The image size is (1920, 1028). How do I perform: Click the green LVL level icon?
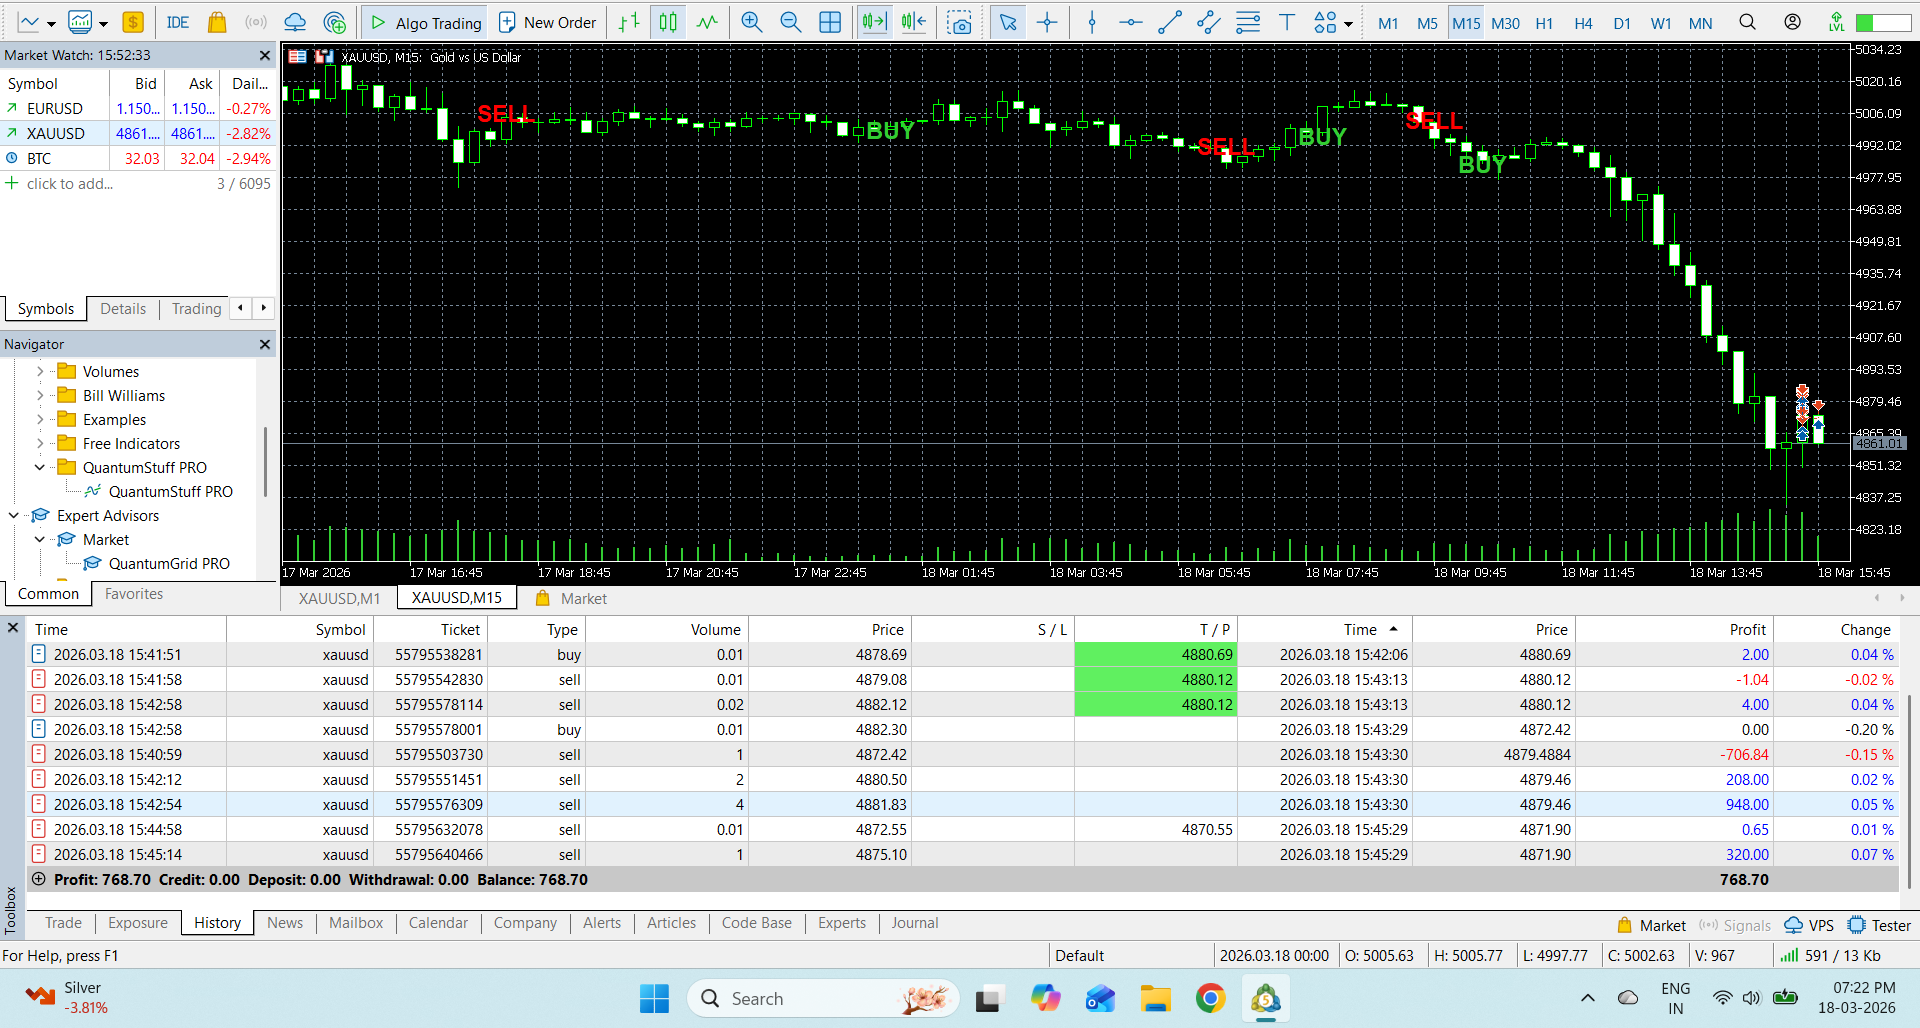(x=1836, y=22)
